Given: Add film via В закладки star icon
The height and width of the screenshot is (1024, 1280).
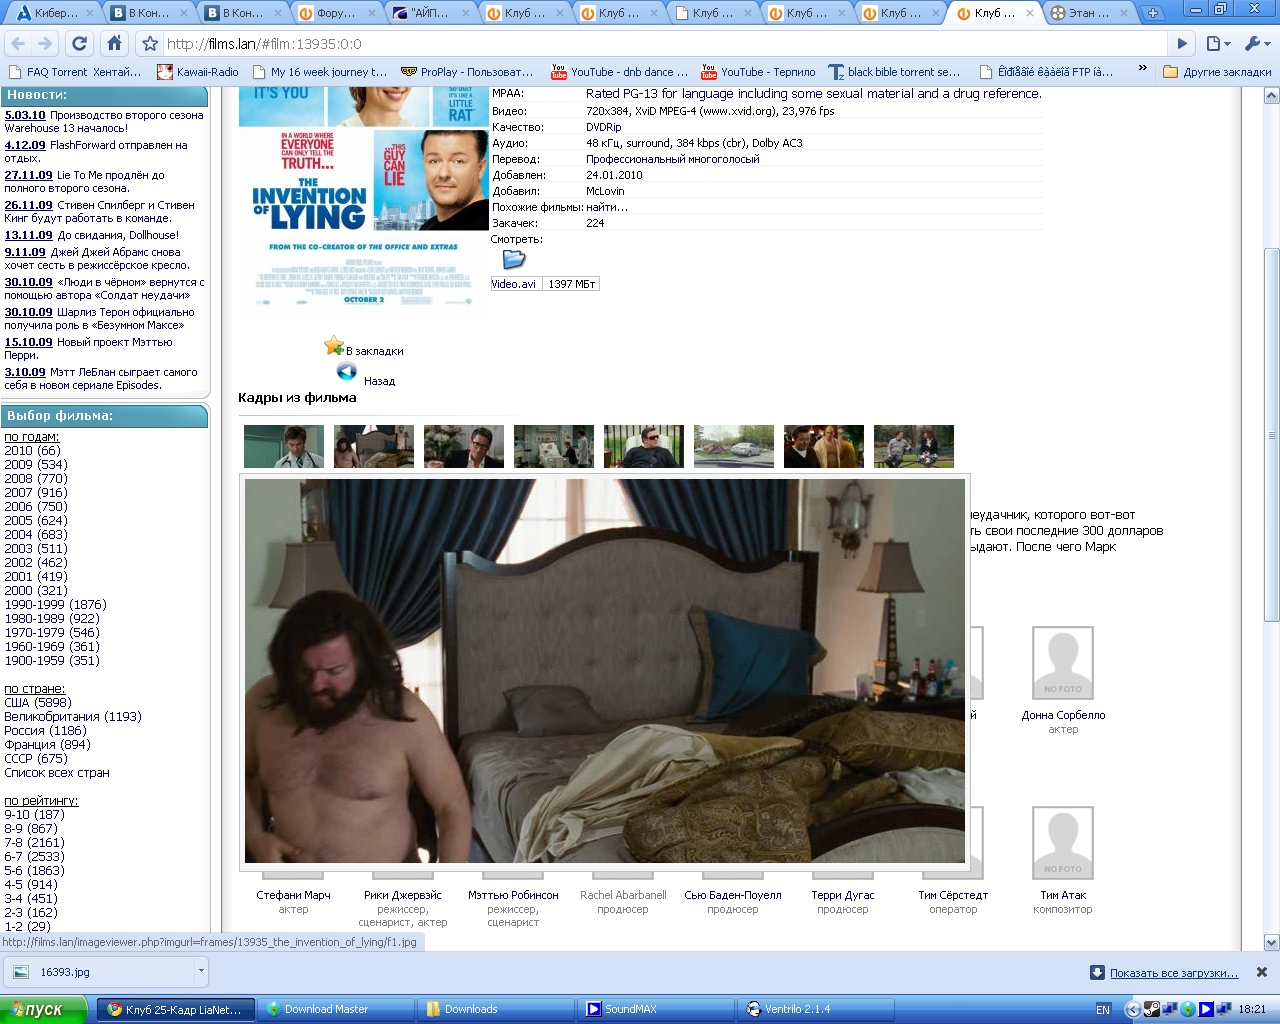Looking at the screenshot, I should tap(334, 346).
